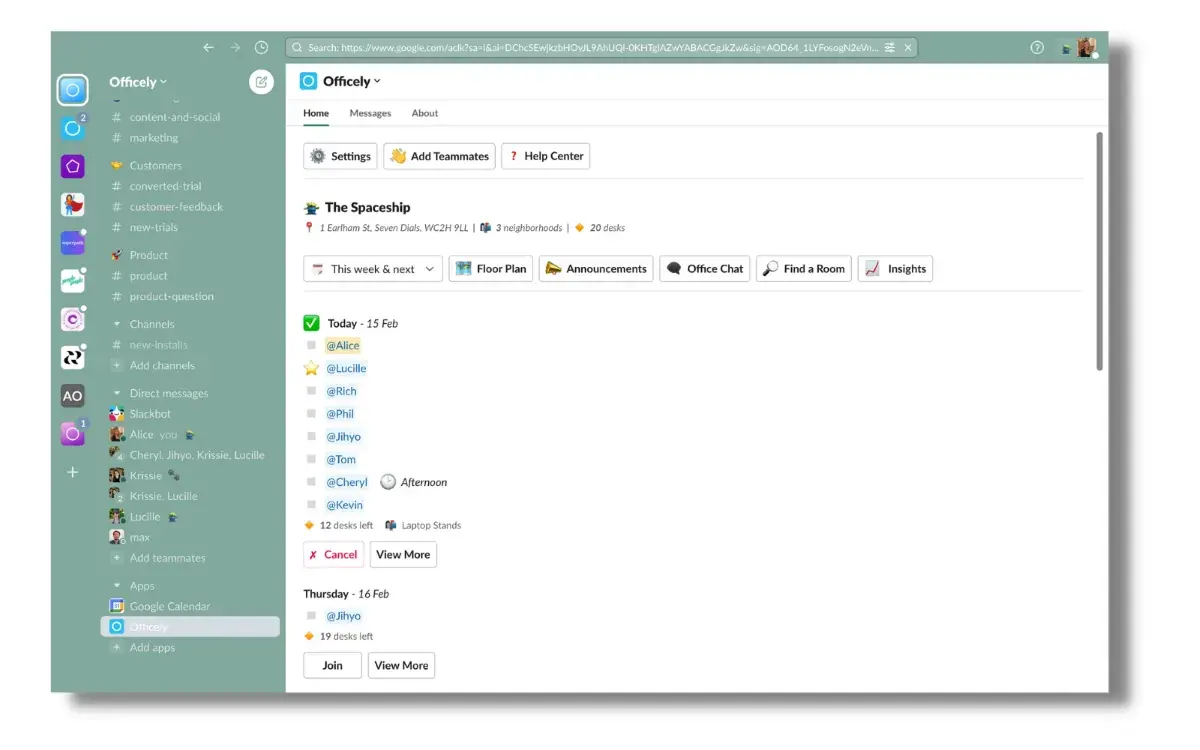This screenshot has width=1200, height=750.
Task: Toggle the square beside @Tom
Action: pos(311,460)
